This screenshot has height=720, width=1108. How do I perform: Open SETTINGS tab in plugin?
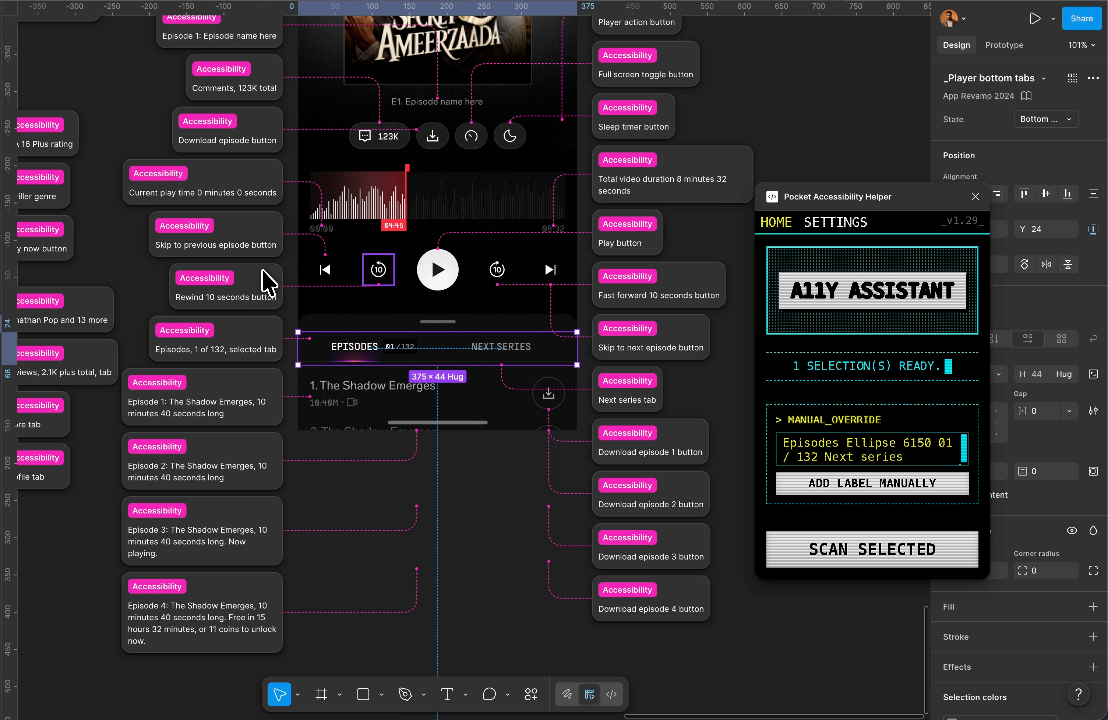835,223
